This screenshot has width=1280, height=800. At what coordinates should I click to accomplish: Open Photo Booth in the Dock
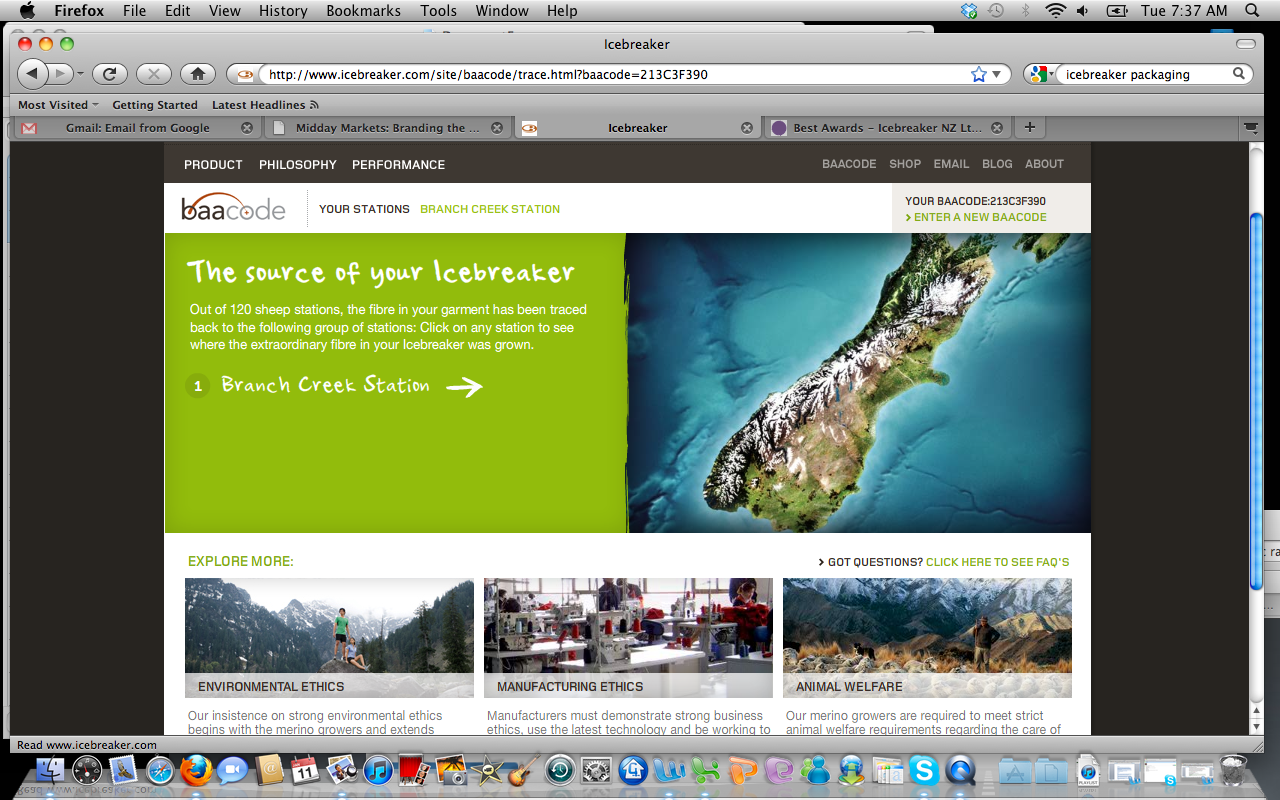coord(414,770)
